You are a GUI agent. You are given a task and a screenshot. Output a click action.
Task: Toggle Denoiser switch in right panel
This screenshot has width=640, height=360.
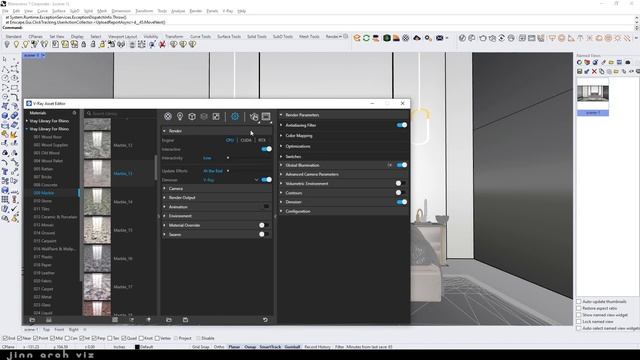click(402, 202)
